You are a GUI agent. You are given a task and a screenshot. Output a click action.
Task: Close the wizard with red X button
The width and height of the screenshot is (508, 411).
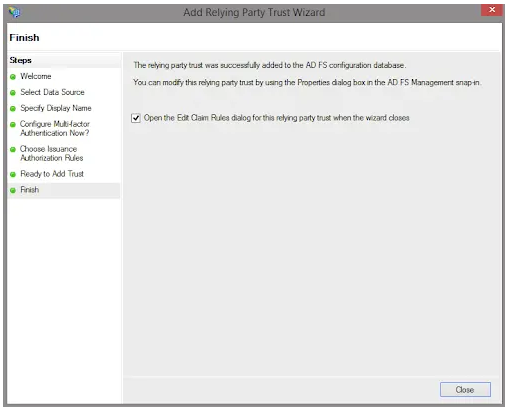click(x=492, y=10)
